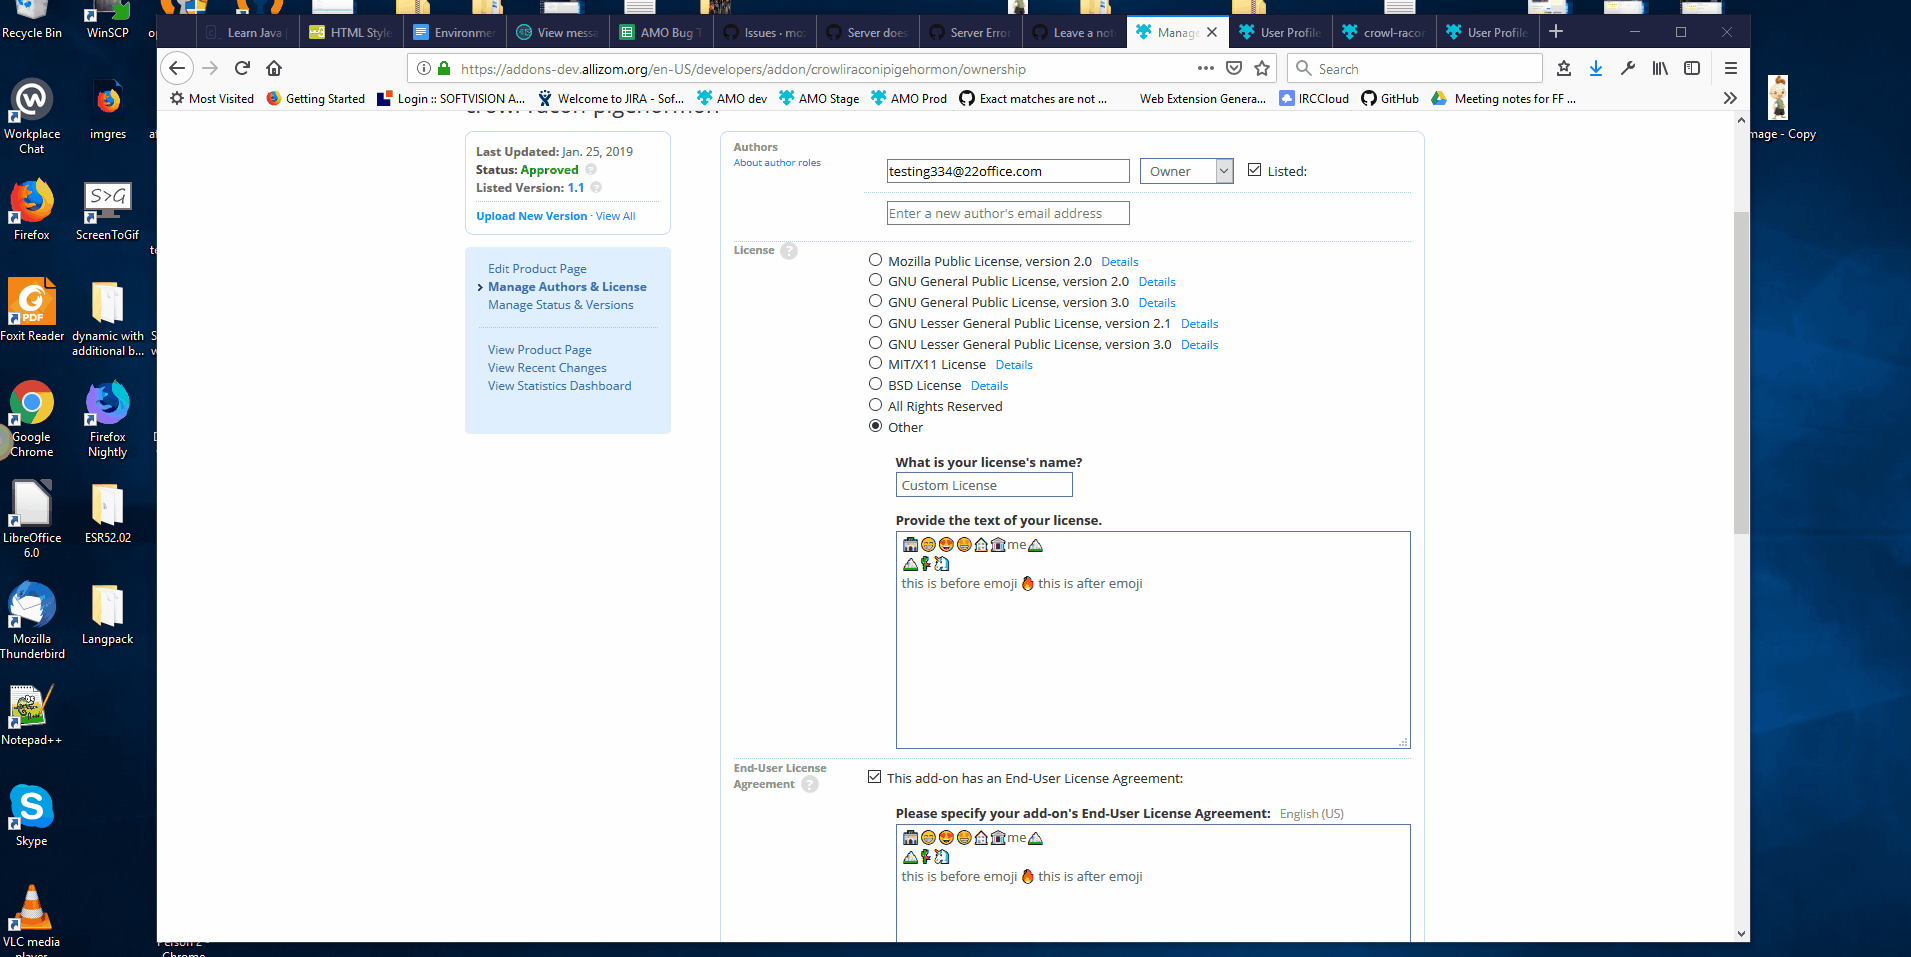Bookmark this page with the star icon
Viewport: 1911px width, 957px height.
pos(1261,68)
